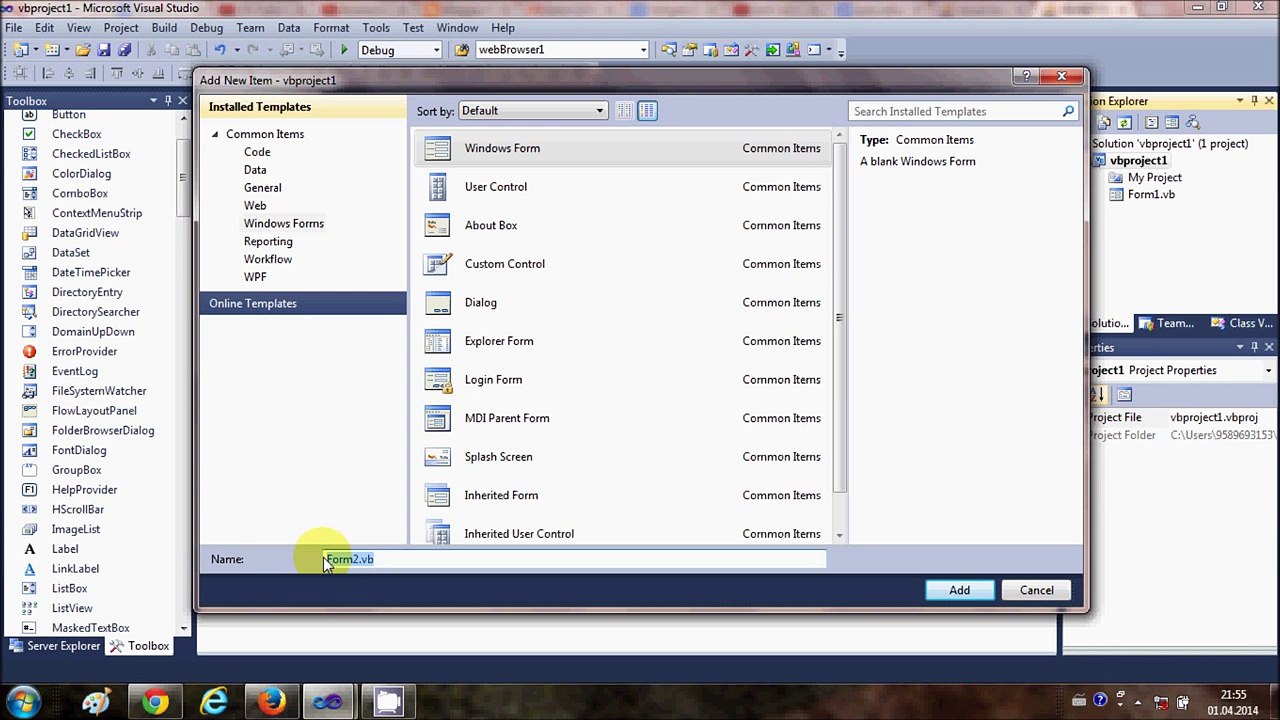Choose the About Box template icon
Viewport: 1280px width, 720px height.
[x=437, y=225]
